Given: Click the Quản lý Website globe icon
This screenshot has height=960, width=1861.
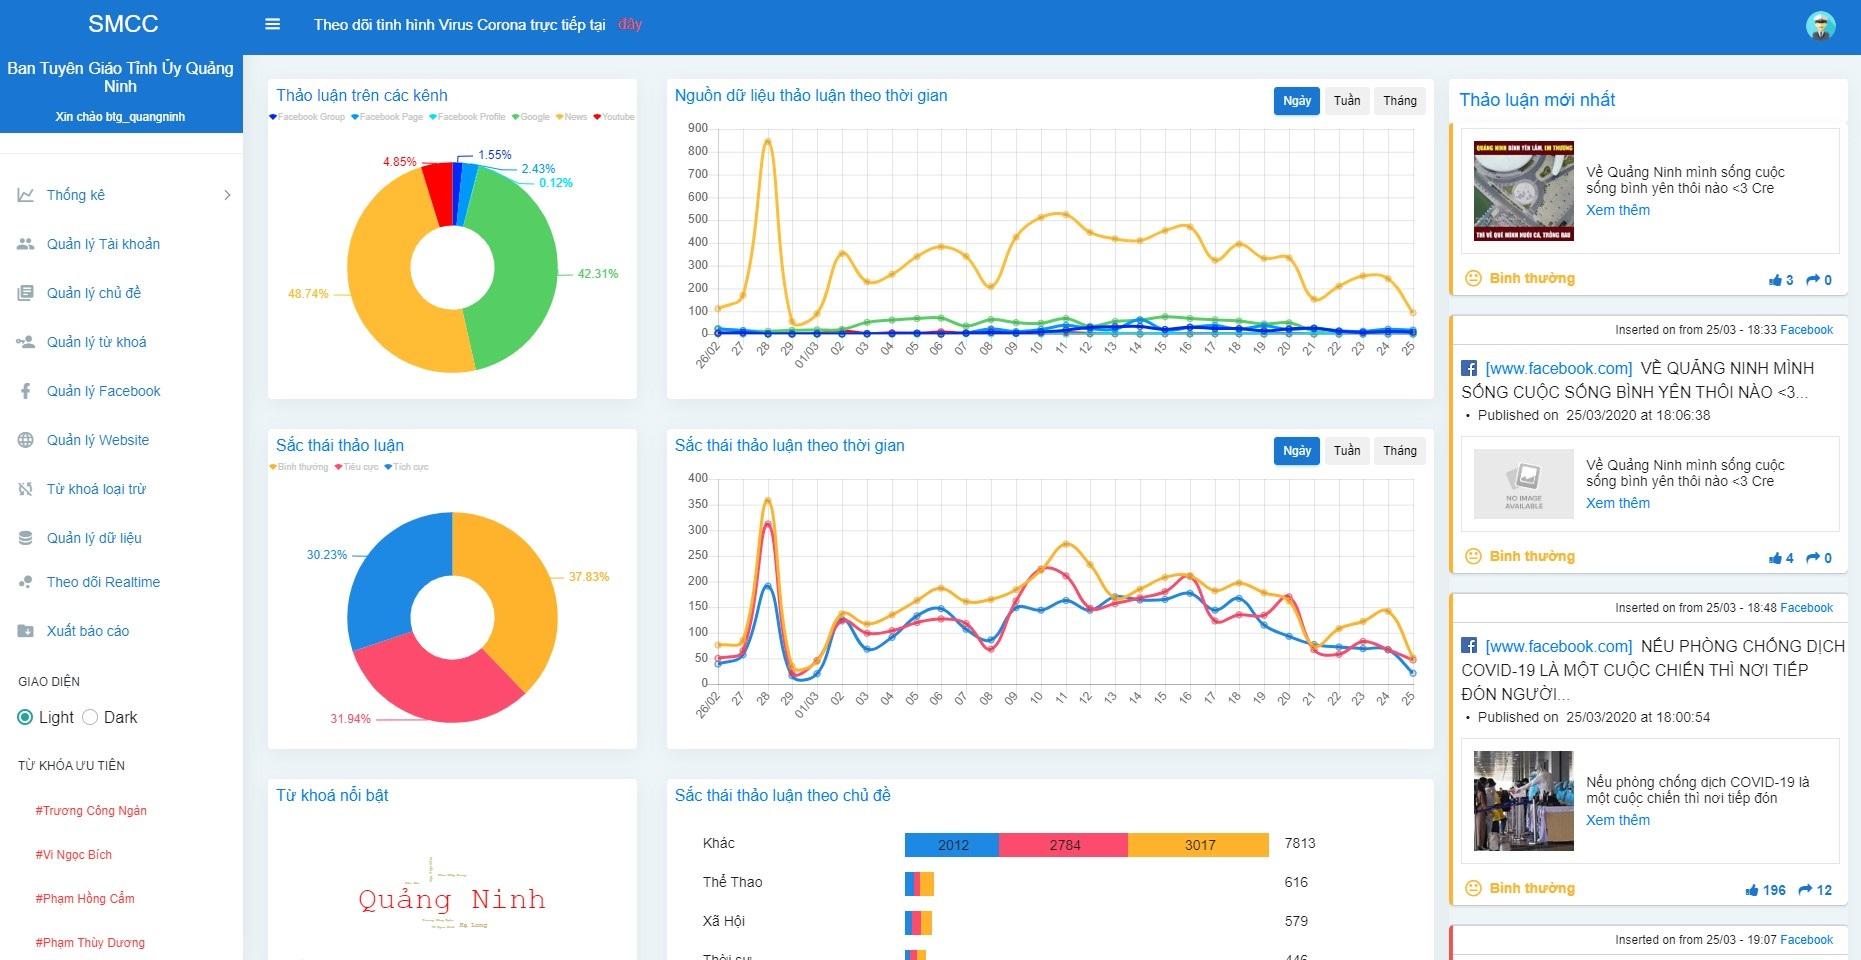Looking at the screenshot, I should click(x=26, y=440).
